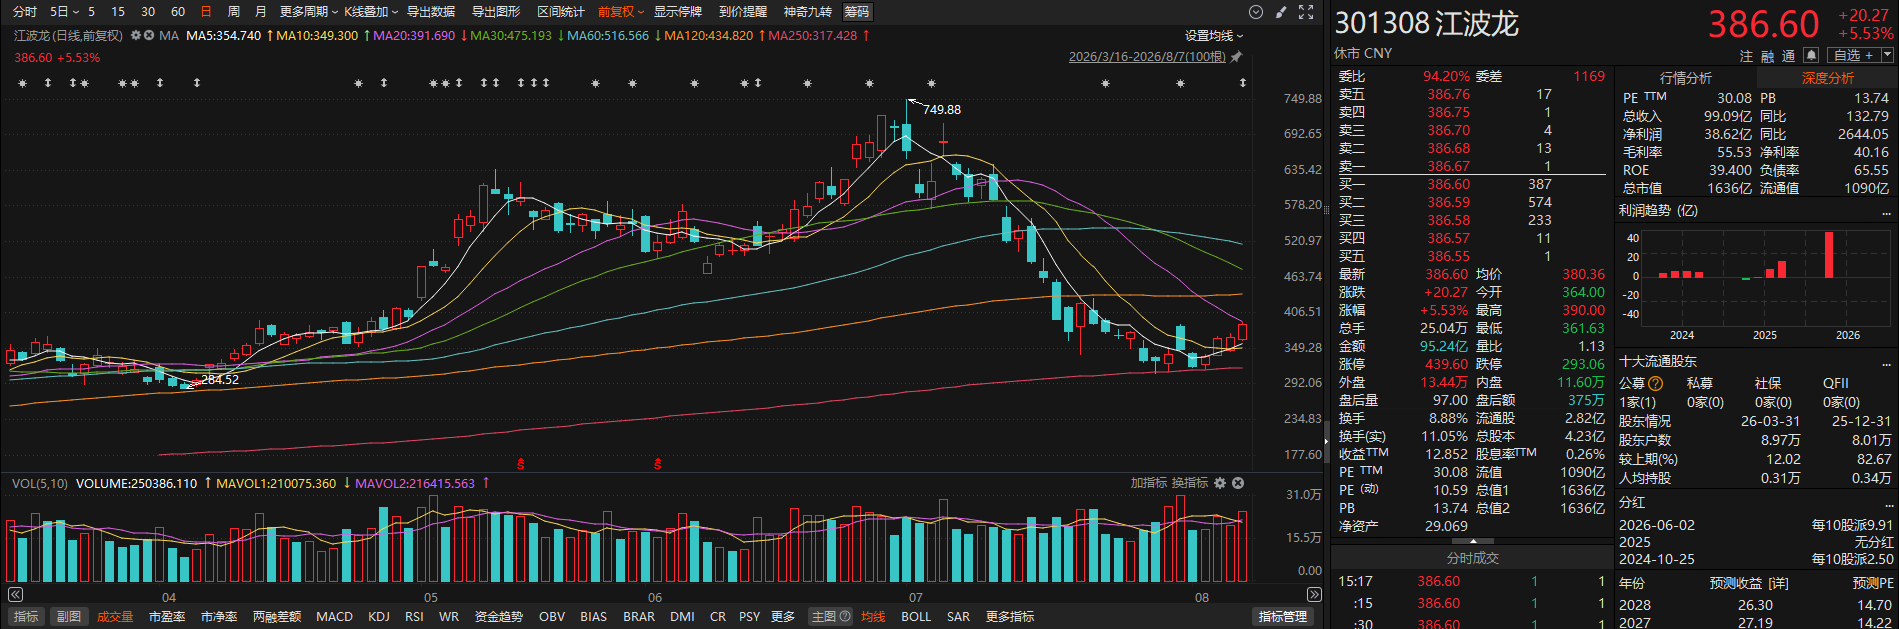The width and height of the screenshot is (1899, 629).
Task: Select the drawing brush tool icon
Action: point(1281,12)
